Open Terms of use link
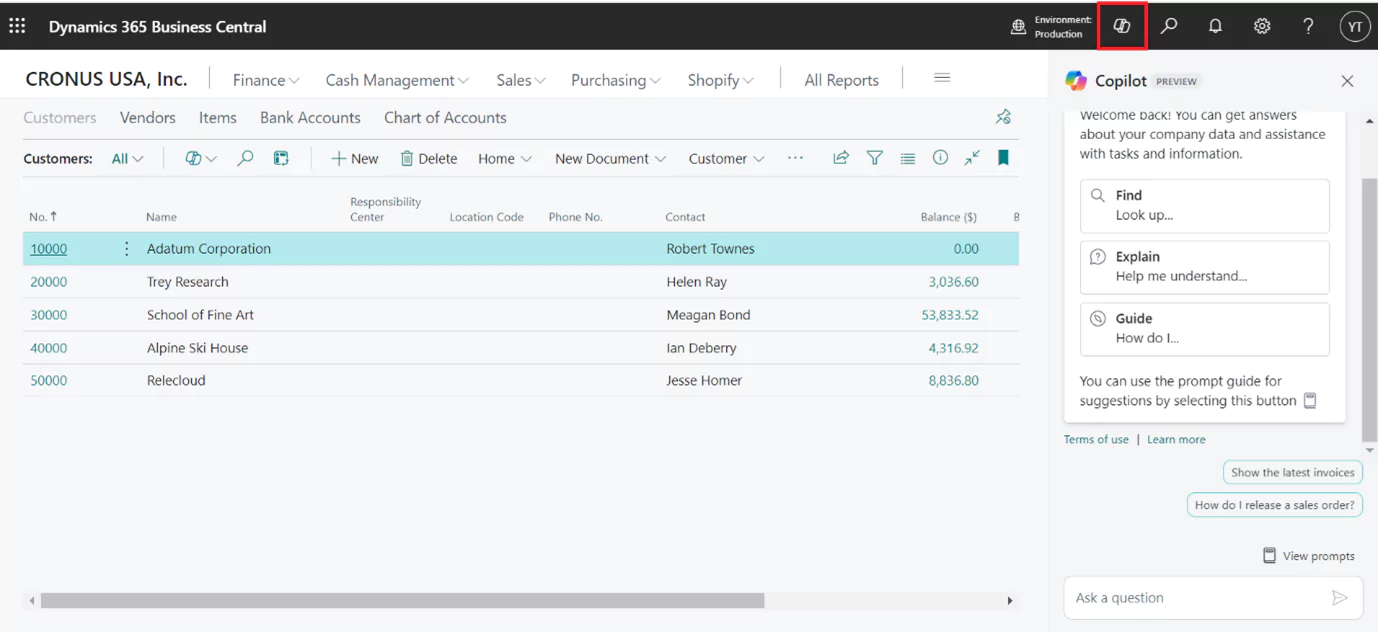 click(x=1096, y=439)
